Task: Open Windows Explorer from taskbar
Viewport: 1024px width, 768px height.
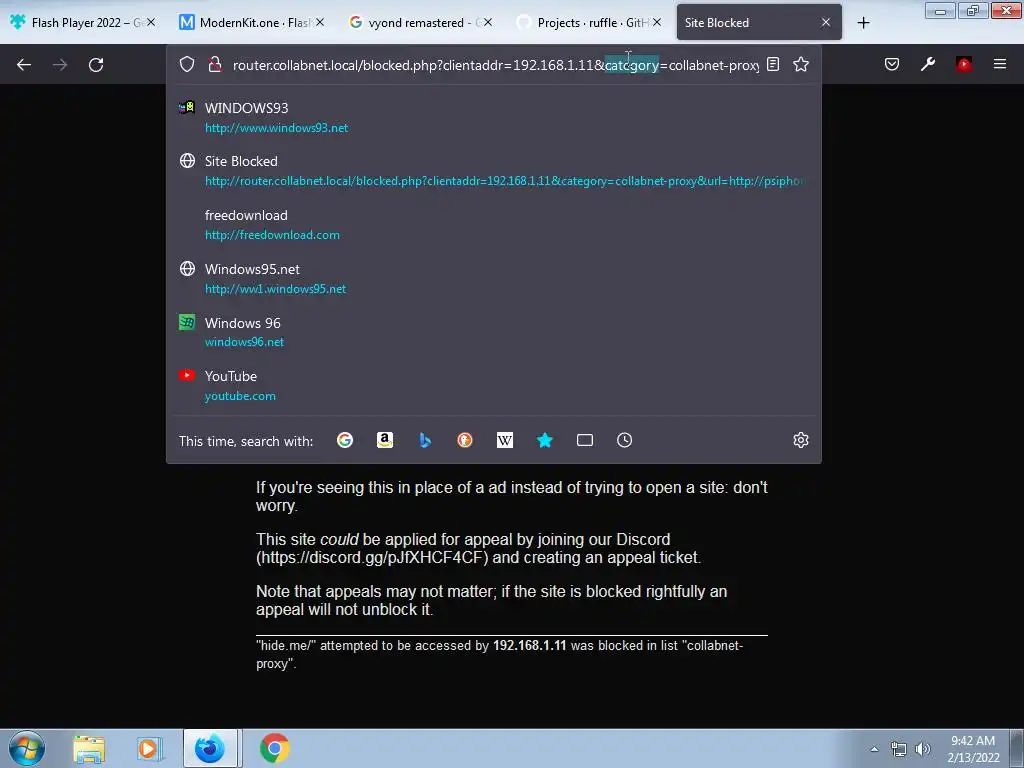Action: pyautogui.click(x=89, y=748)
